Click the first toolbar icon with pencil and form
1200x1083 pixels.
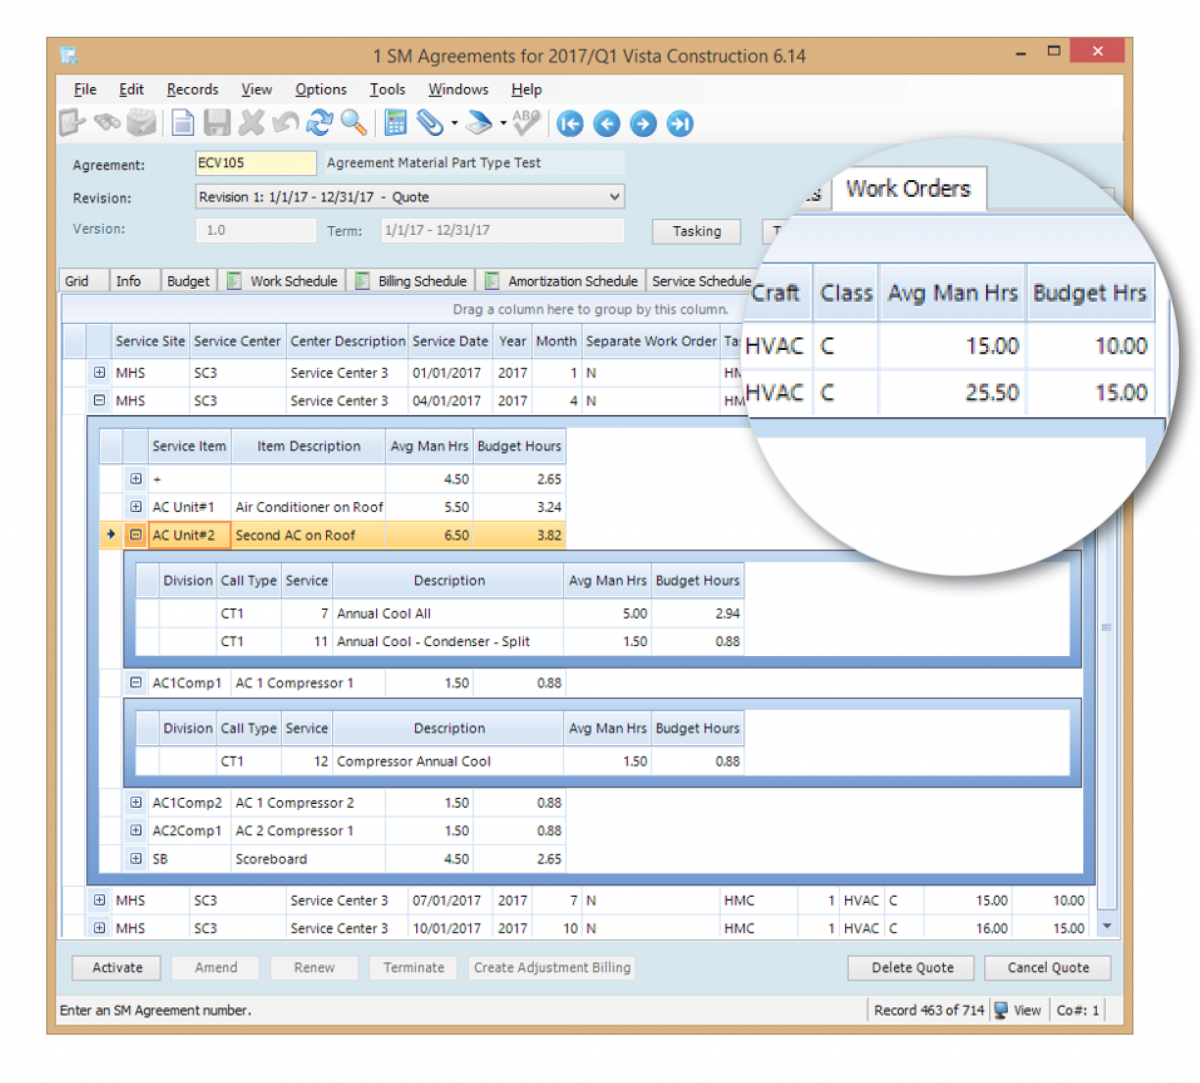72,123
